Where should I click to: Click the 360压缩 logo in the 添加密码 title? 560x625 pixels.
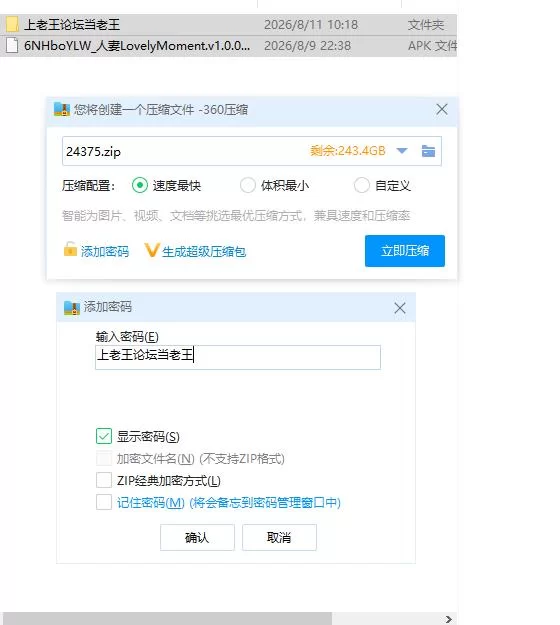(72, 307)
